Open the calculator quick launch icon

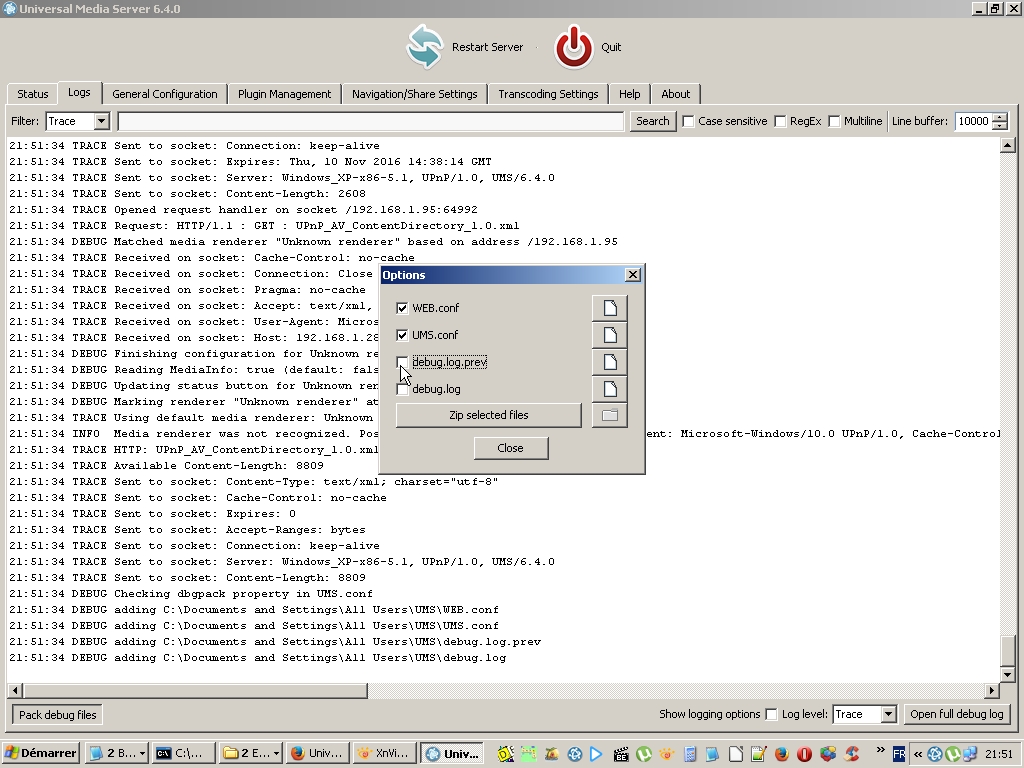point(690,754)
